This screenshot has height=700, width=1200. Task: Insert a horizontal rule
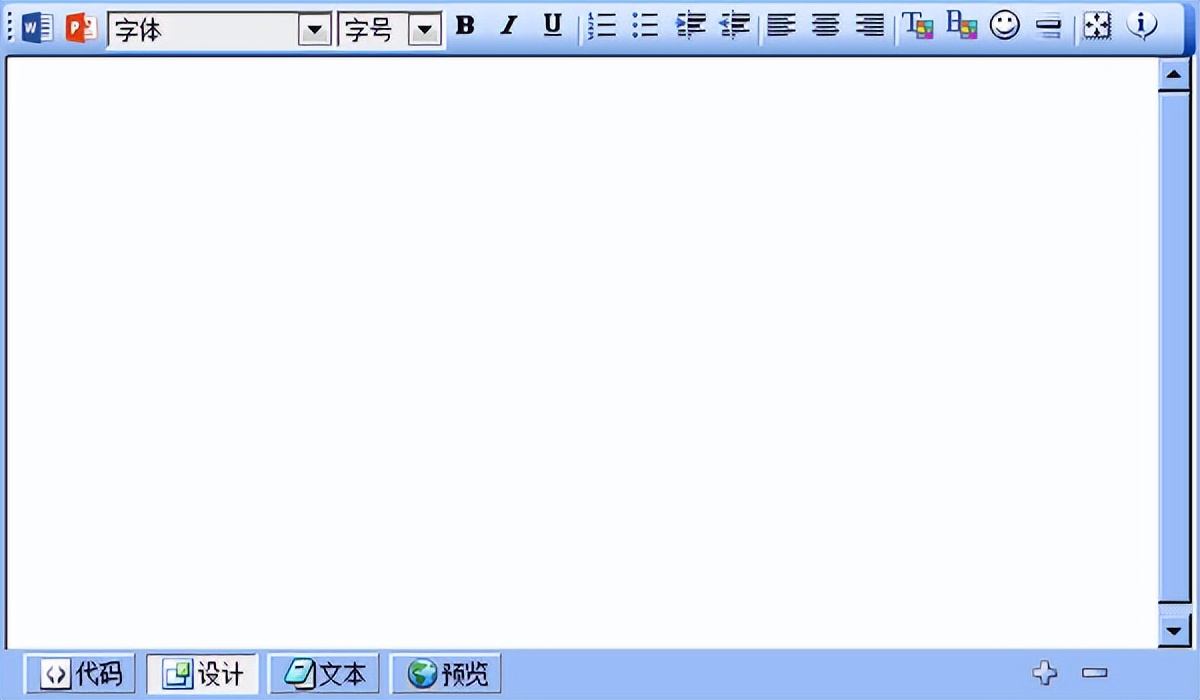1048,27
